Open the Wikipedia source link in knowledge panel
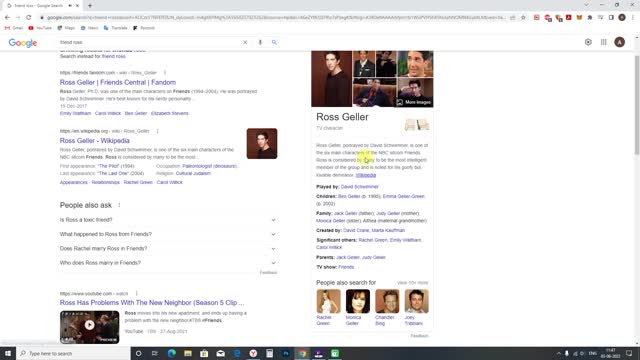The width and height of the screenshot is (640, 360). [366, 175]
